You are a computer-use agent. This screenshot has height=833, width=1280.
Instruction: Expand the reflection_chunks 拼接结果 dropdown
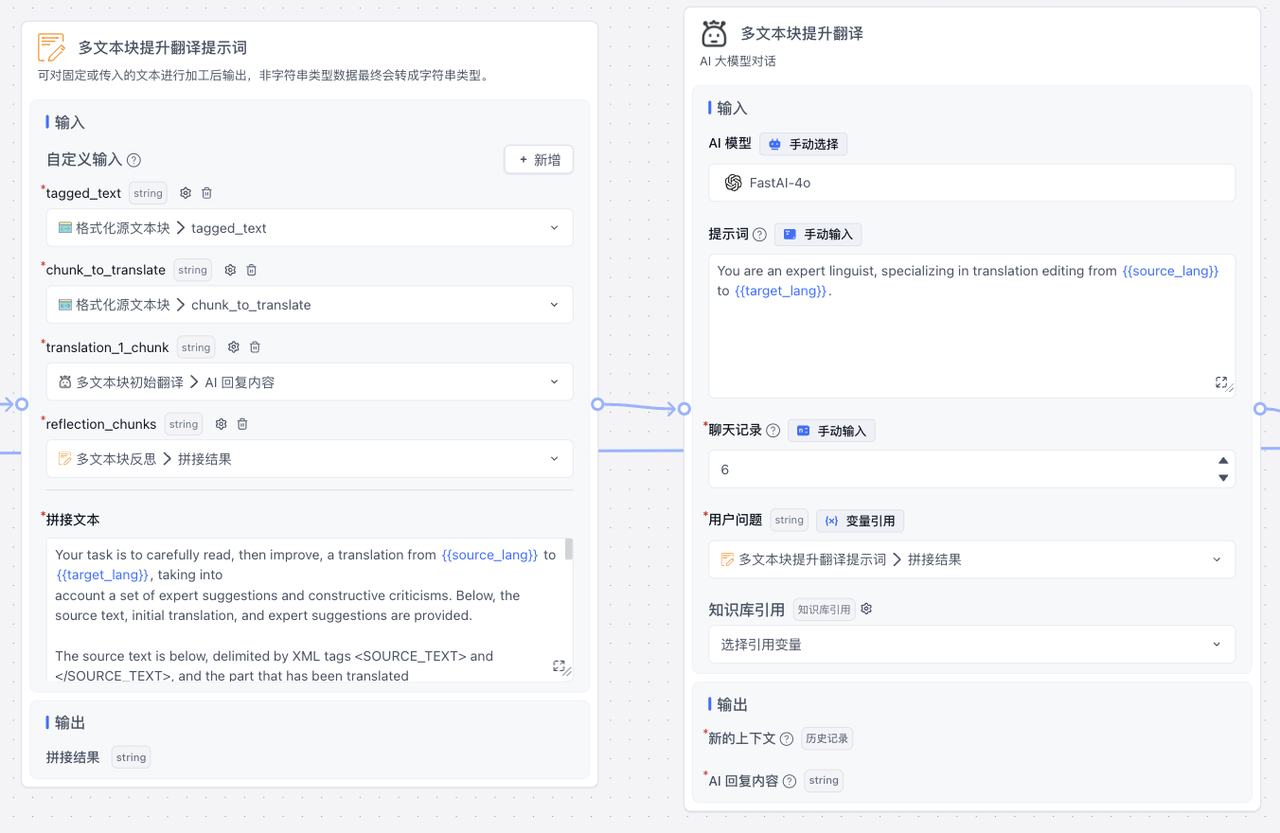pos(309,459)
